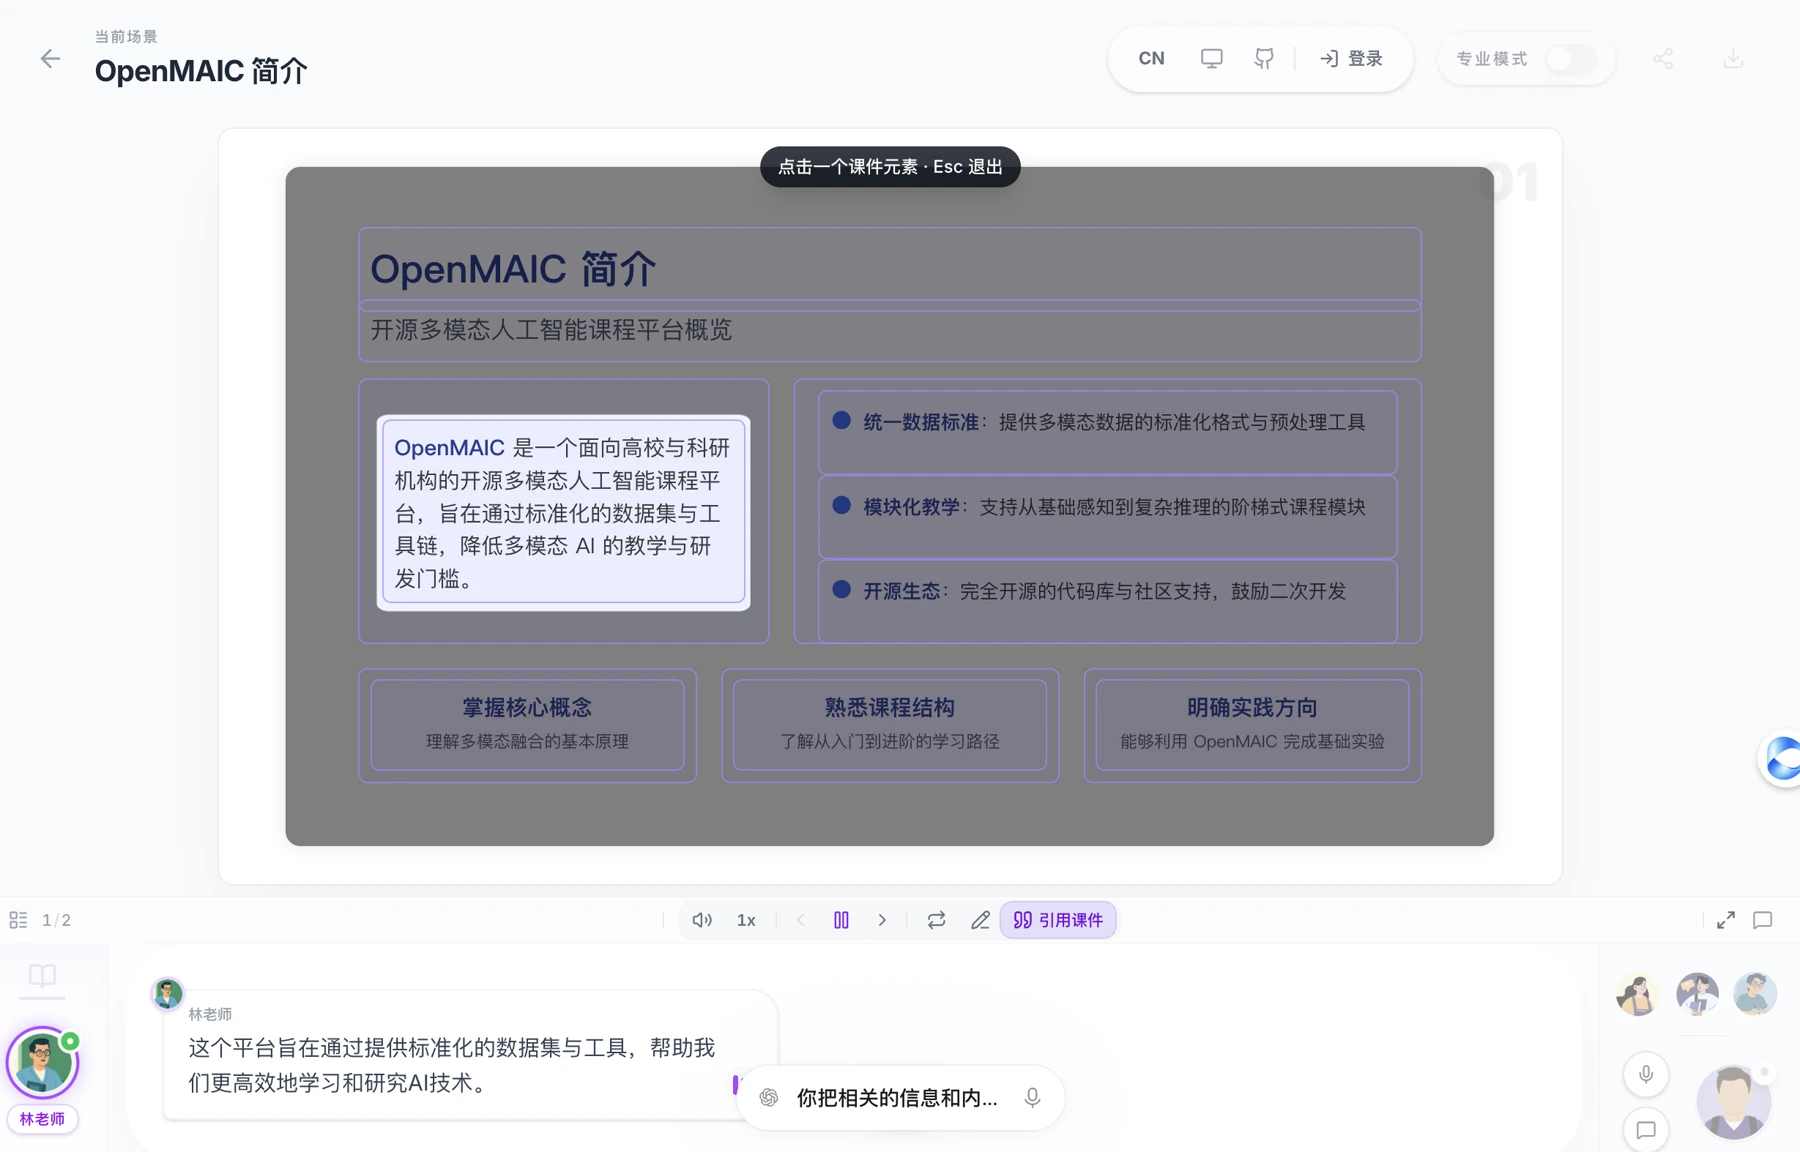The height and width of the screenshot is (1152, 1800).
Task: Click the AI swirl icon in input box
Action: (x=769, y=1098)
